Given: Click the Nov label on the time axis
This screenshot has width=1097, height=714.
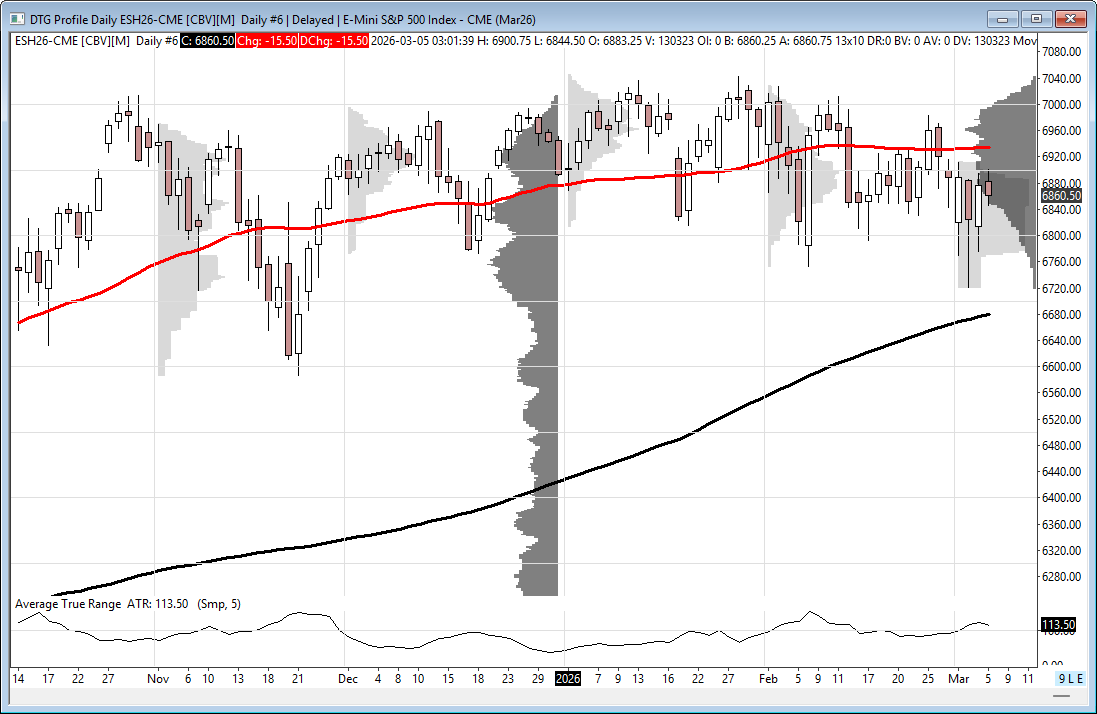Looking at the screenshot, I should (x=158, y=679).
